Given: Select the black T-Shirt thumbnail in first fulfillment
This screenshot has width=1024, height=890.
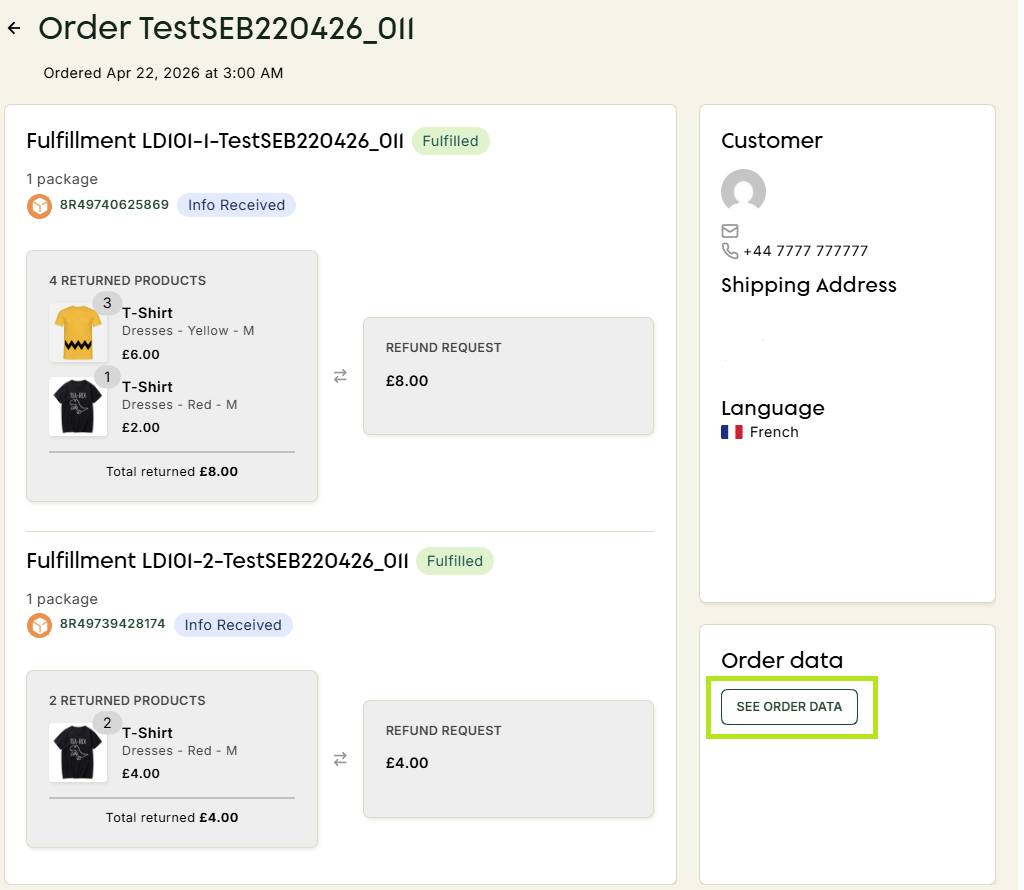Looking at the screenshot, I should [78, 406].
